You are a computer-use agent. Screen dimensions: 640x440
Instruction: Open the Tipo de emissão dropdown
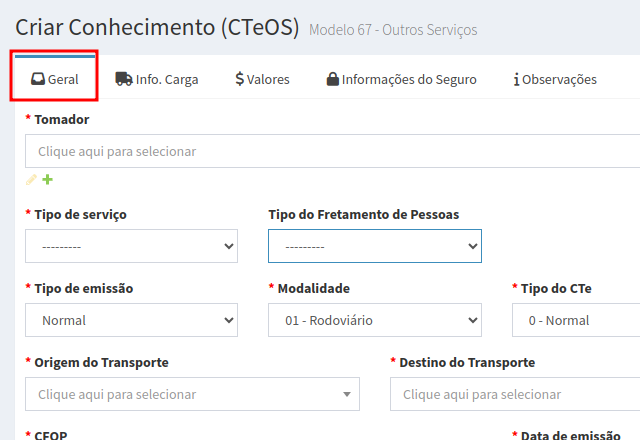[x=131, y=320]
